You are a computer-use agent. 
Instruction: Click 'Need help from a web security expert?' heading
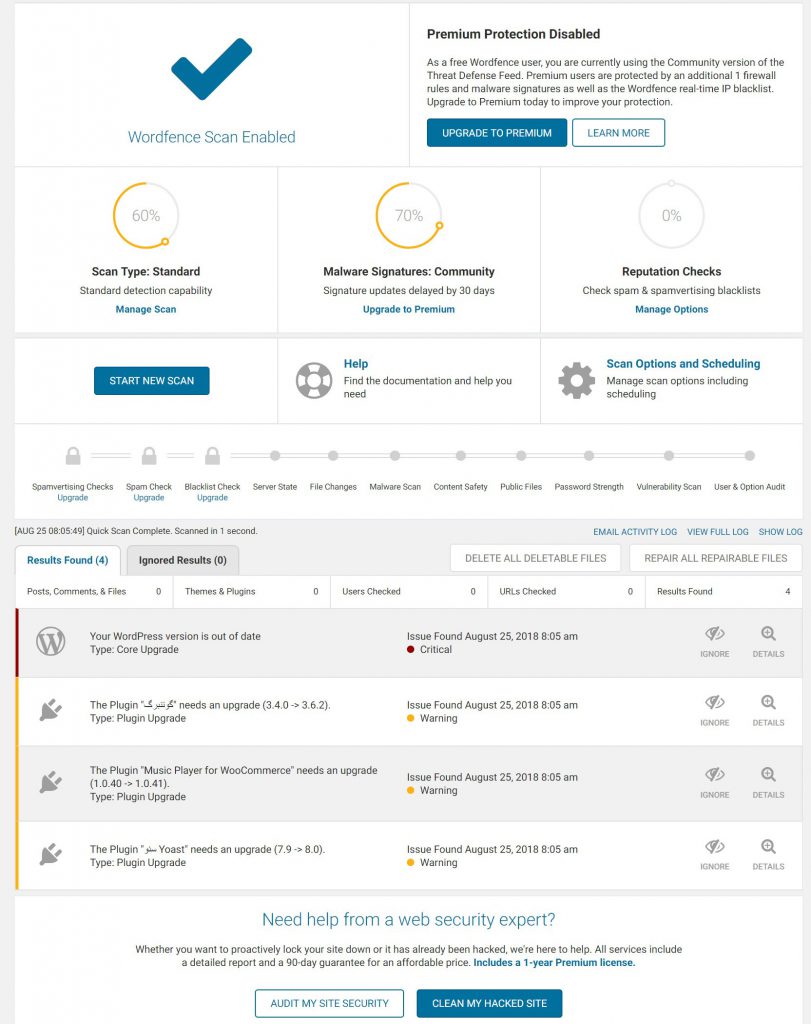coord(409,920)
